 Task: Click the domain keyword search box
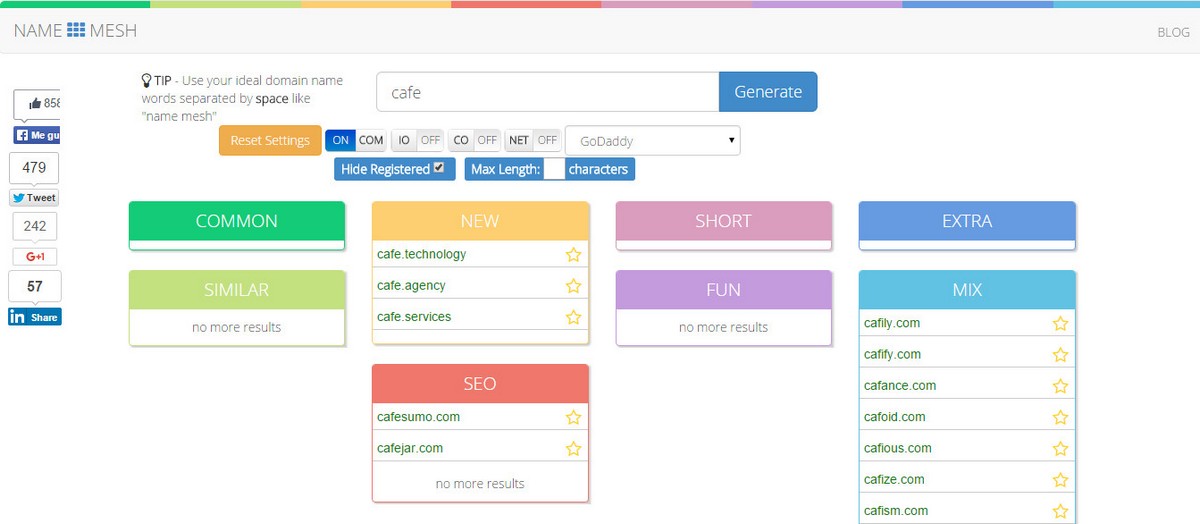[x=547, y=92]
